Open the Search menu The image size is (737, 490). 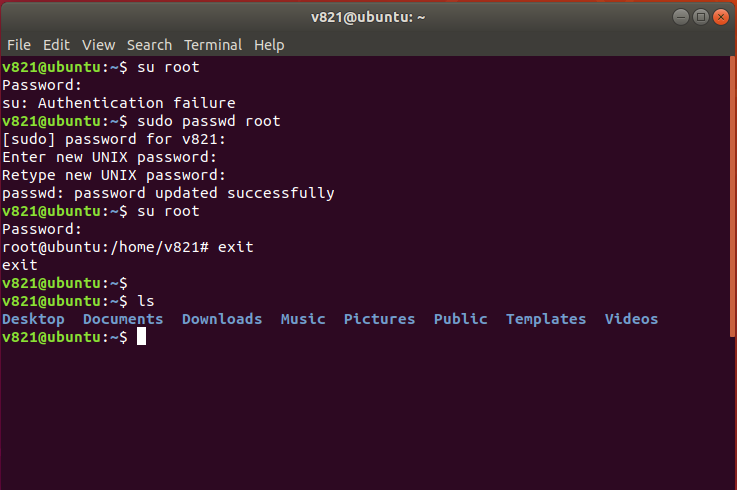(149, 45)
